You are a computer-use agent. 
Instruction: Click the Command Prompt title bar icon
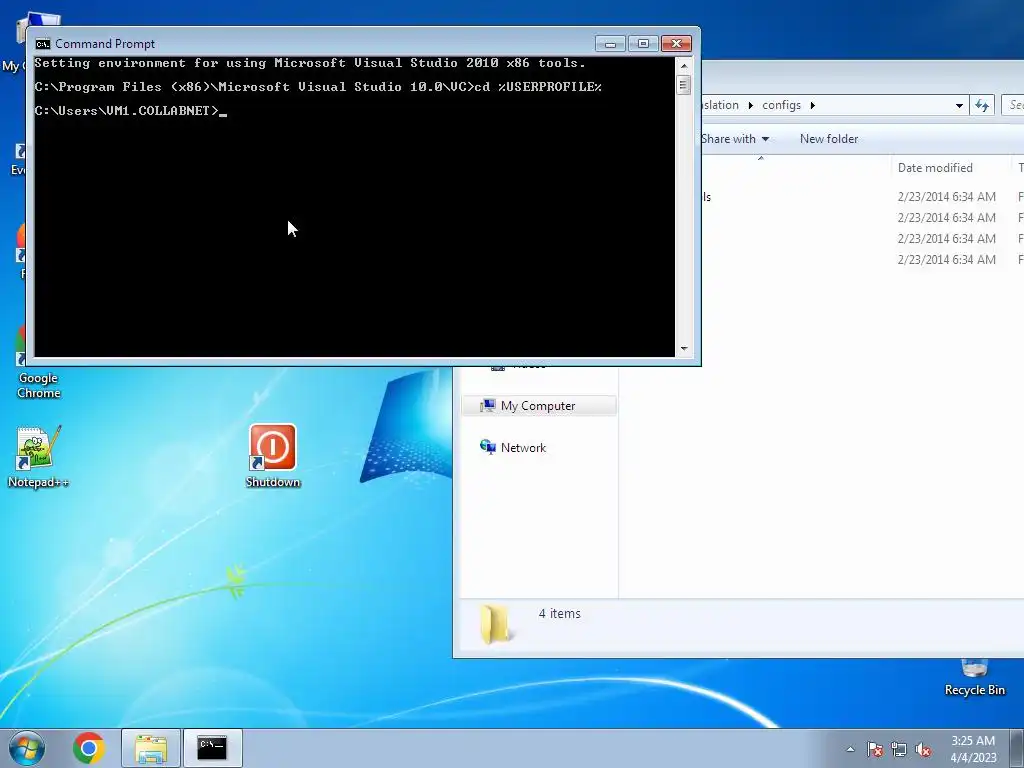[x=43, y=44]
